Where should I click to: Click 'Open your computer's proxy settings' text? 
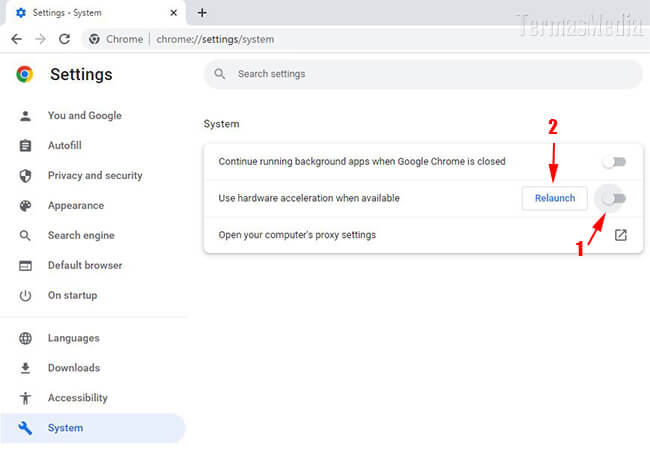[297, 235]
